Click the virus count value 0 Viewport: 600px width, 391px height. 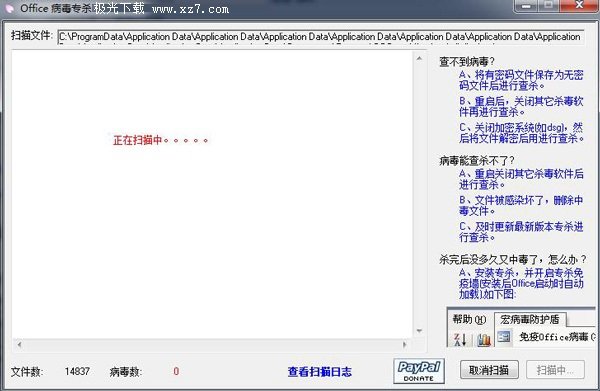tap(176, 371)
